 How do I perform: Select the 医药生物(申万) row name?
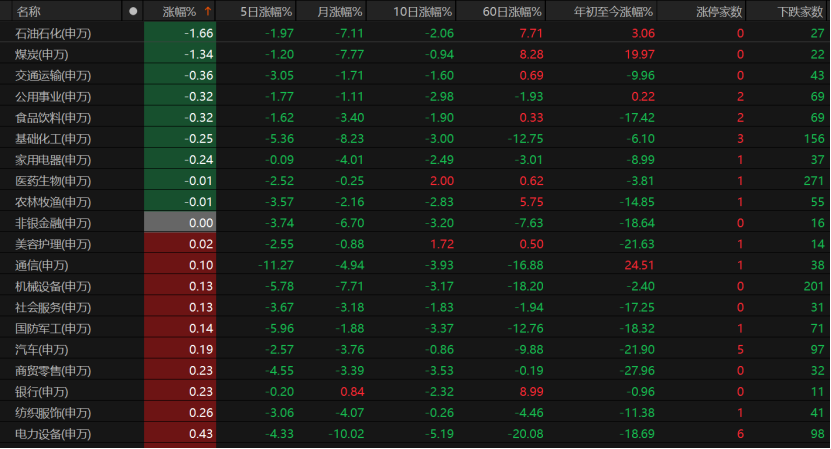(53, 181)
